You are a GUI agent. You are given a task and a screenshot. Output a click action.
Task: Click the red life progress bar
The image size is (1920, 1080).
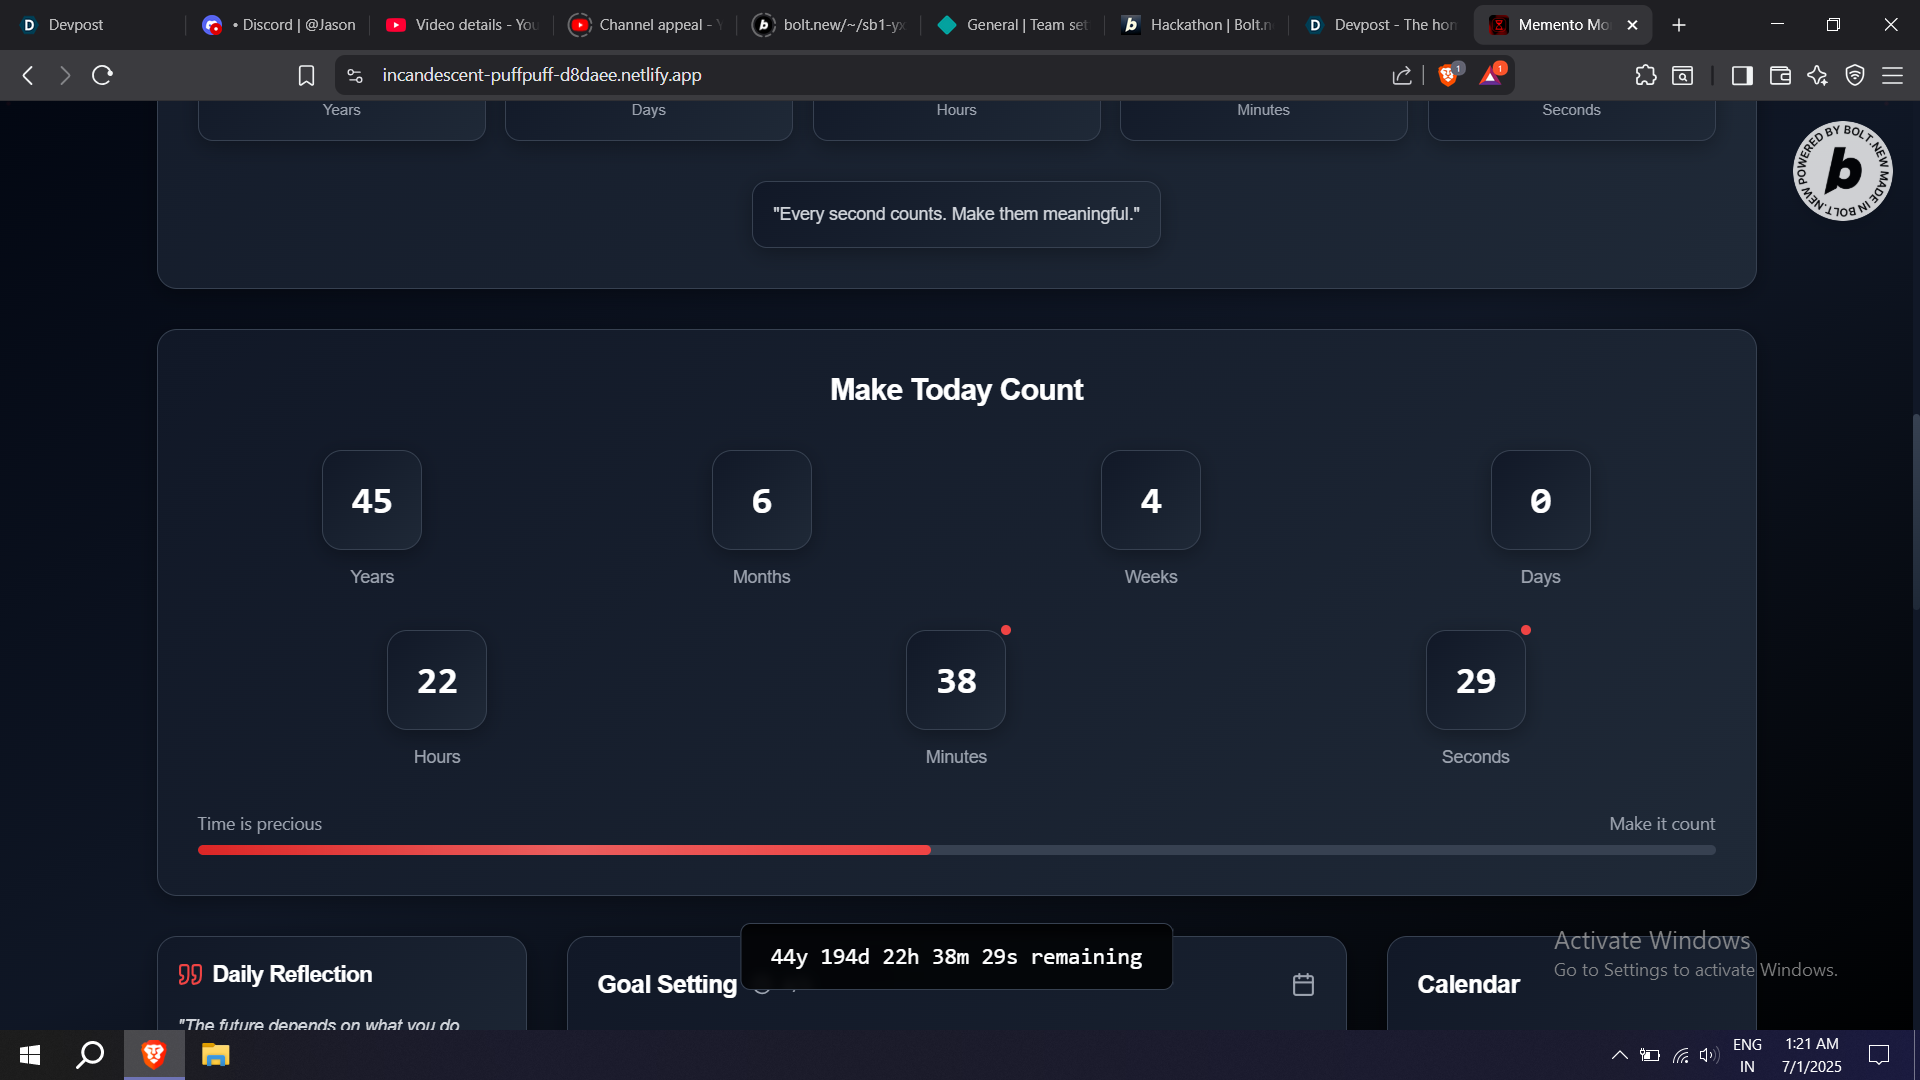pyautogui.click(x=564, y=850)
